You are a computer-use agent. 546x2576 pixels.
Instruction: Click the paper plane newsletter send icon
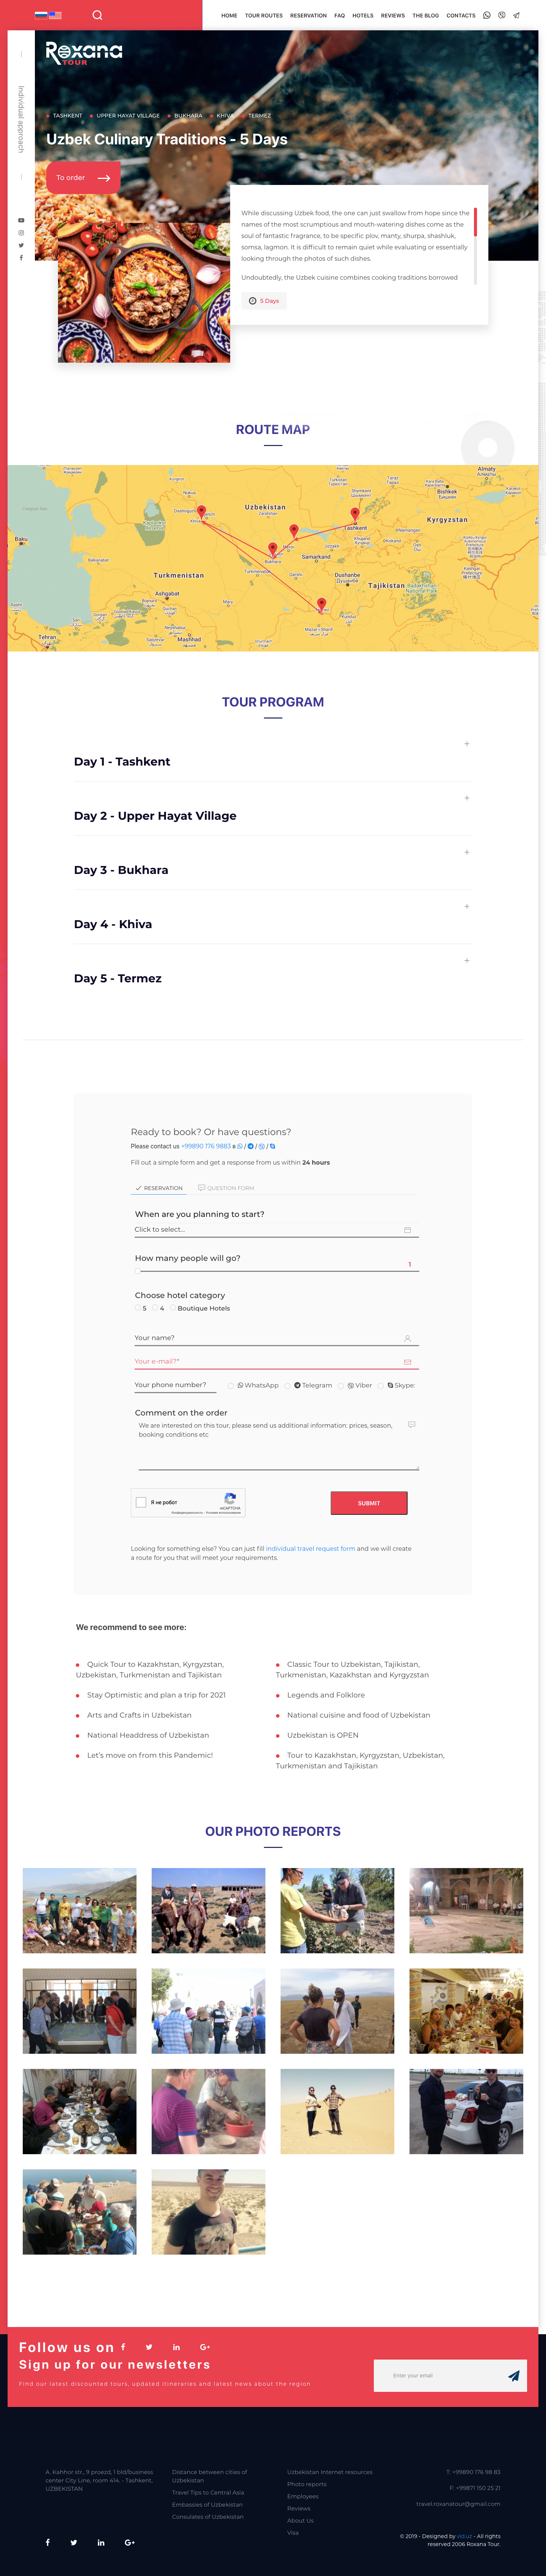[x=513, y=2375]
